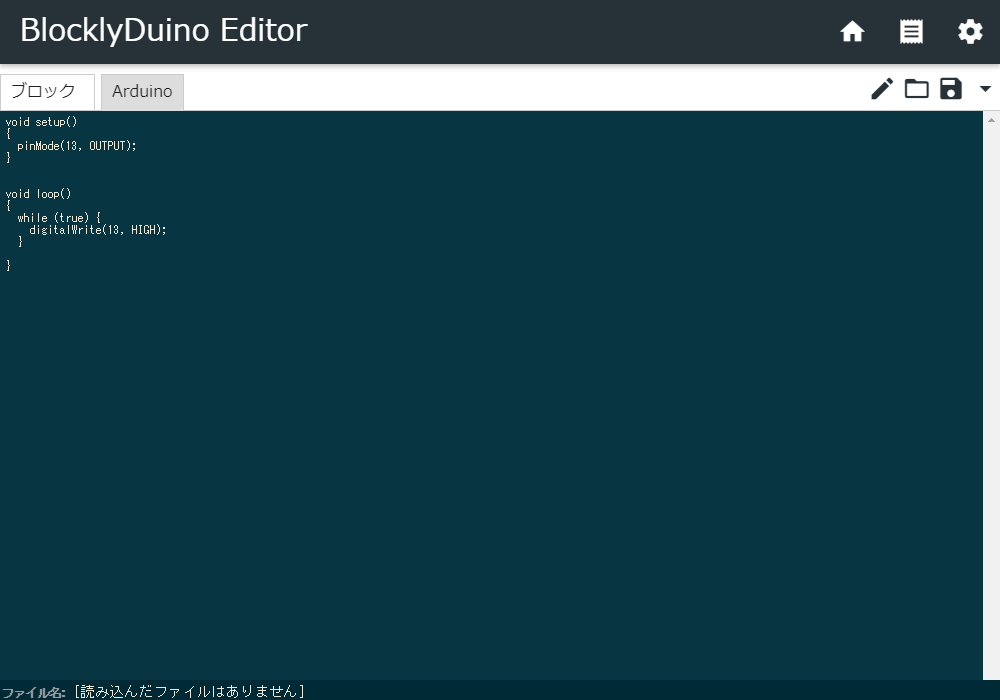Click the pinMode(13, OUTPUT) code line
Screen dimensions: 1000x700
click(77, 146)
